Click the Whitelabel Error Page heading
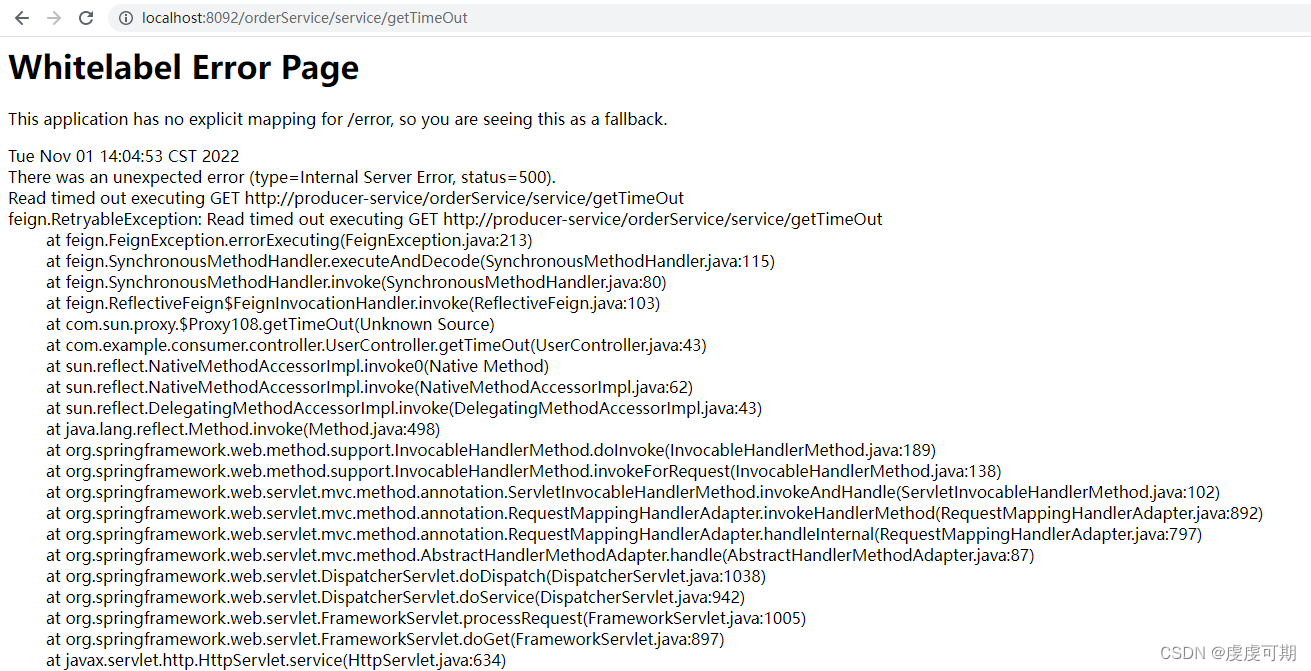Image resolution: width=1311 pixels, height=671 pixels. tap(183, 67)
